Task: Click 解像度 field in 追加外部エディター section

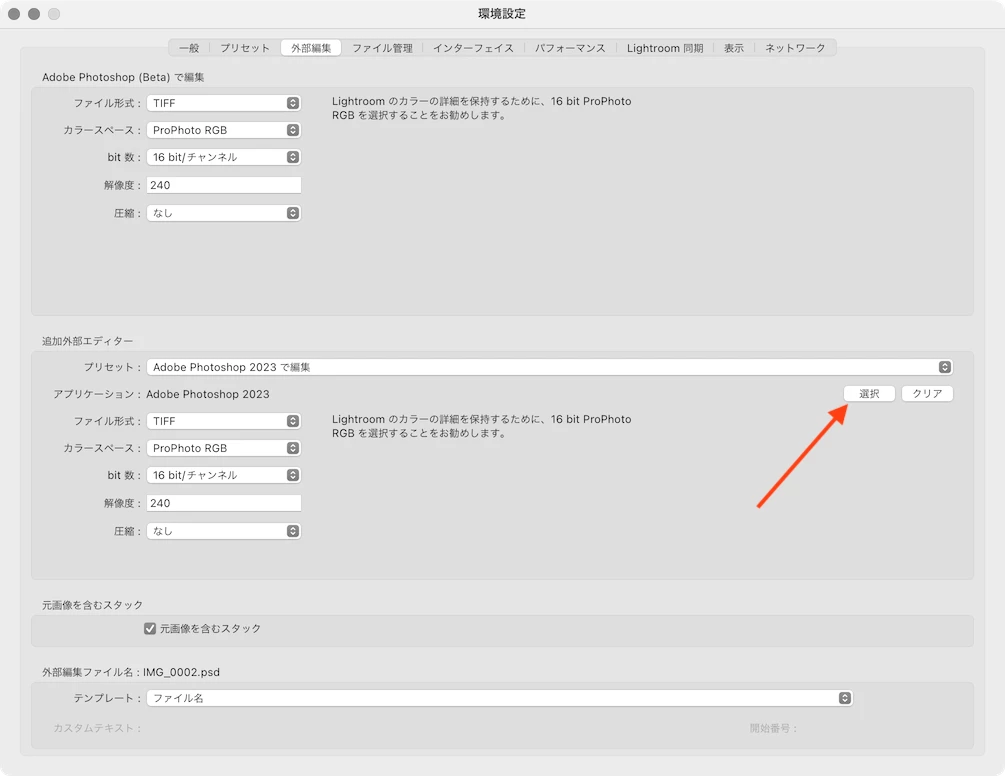Action: (224, 503)
